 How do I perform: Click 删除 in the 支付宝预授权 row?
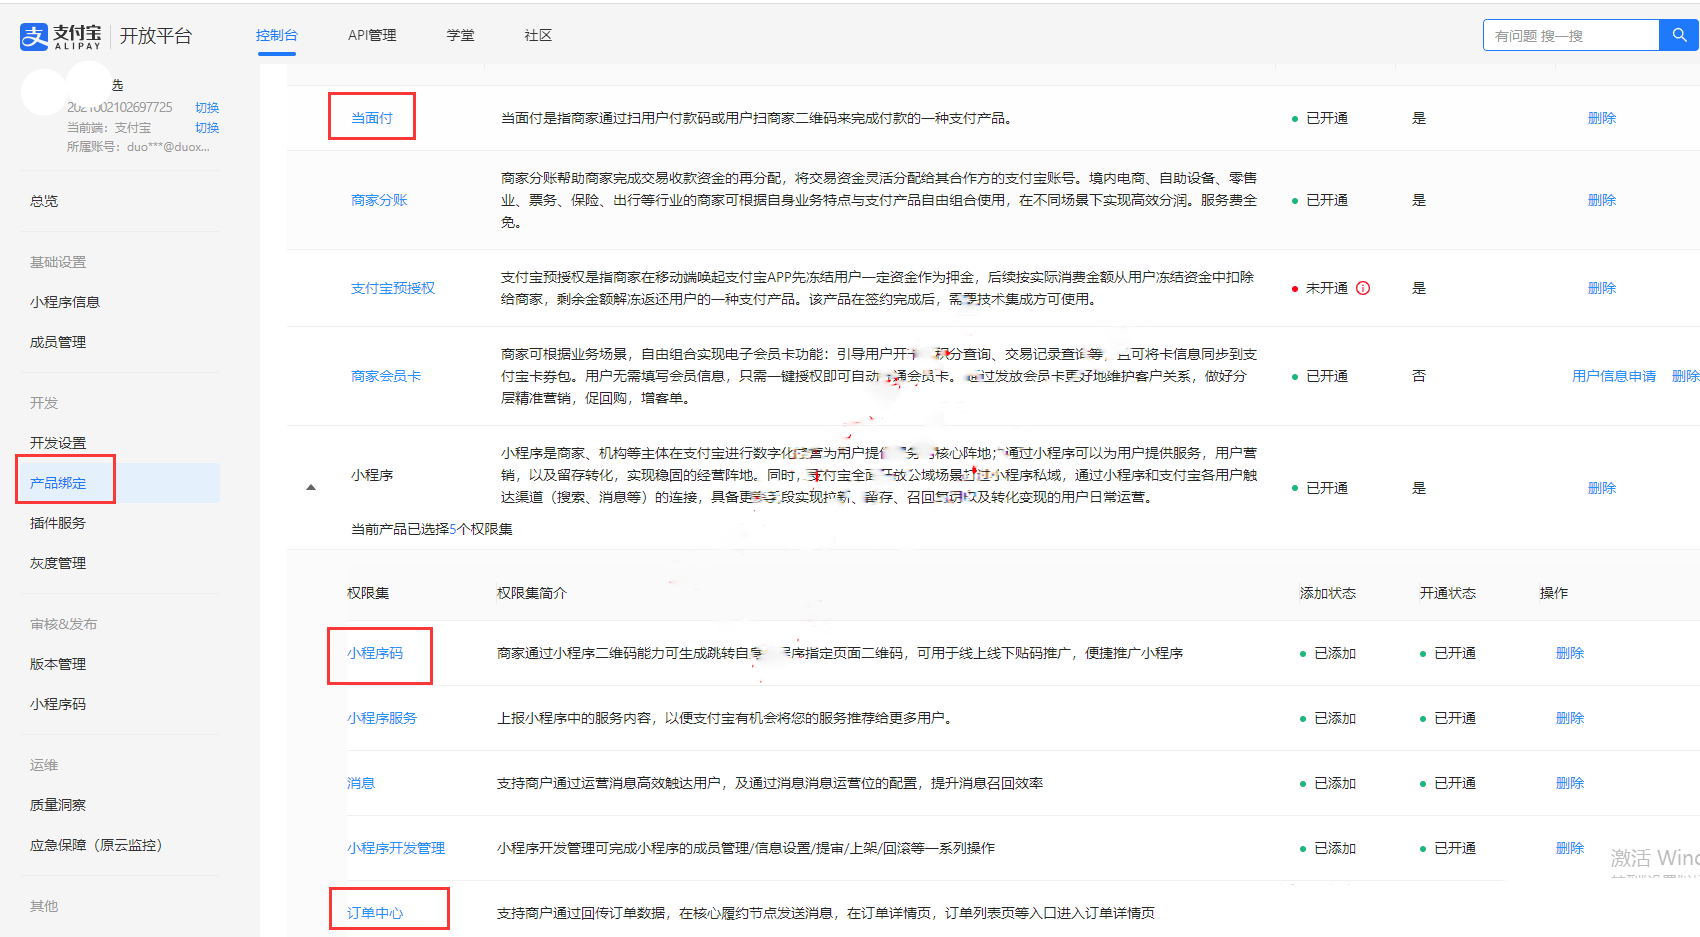1602,288
